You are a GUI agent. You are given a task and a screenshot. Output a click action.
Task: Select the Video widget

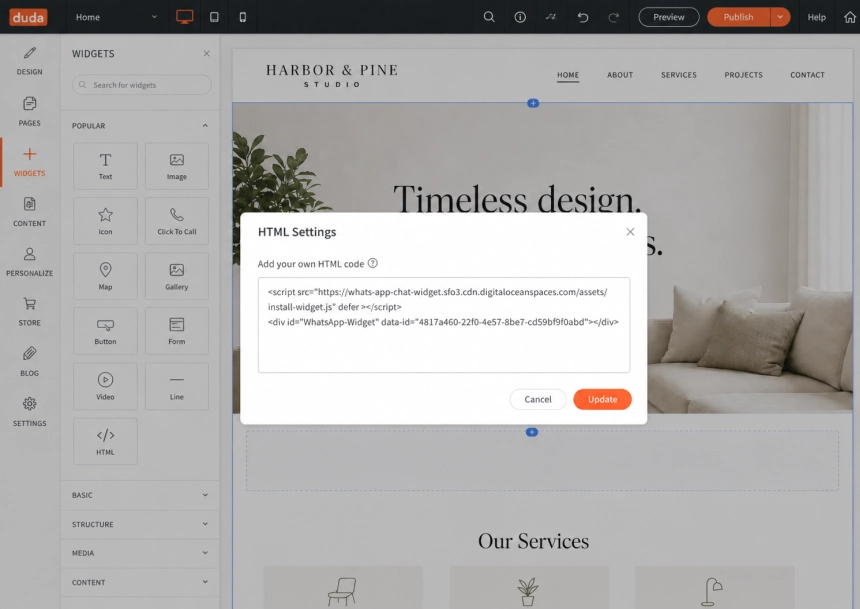point(105,386)
